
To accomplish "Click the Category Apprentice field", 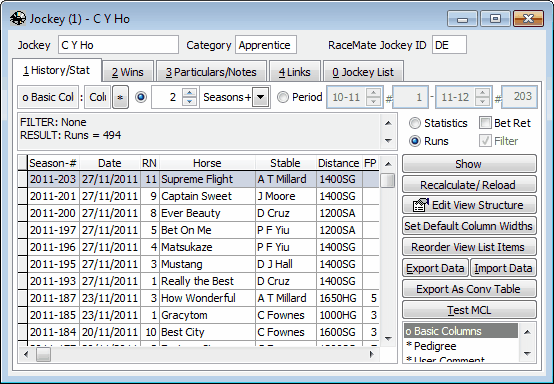I will pos(266,45).
